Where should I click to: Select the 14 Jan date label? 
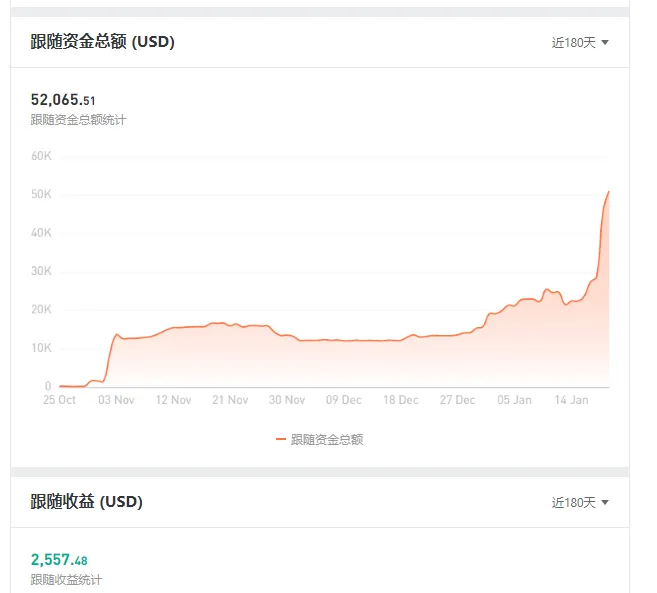click(x=572, y=400)
